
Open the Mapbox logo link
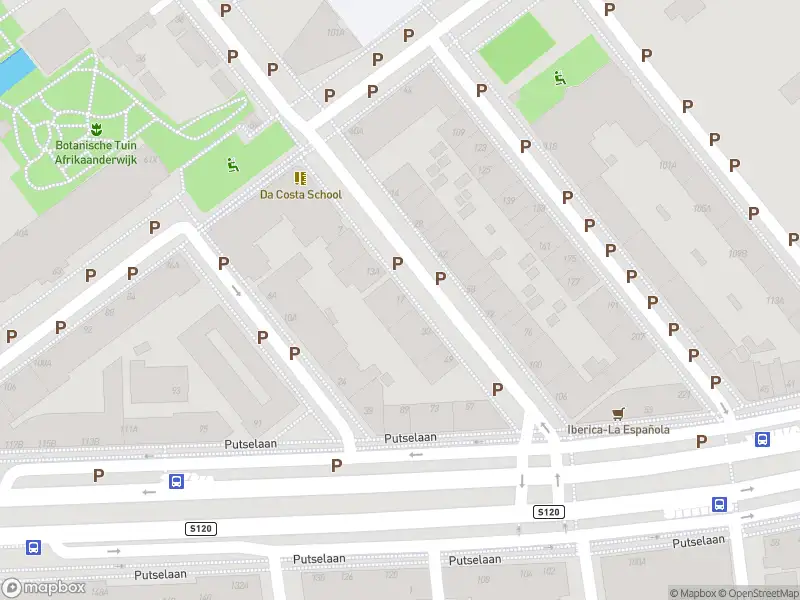43,587
